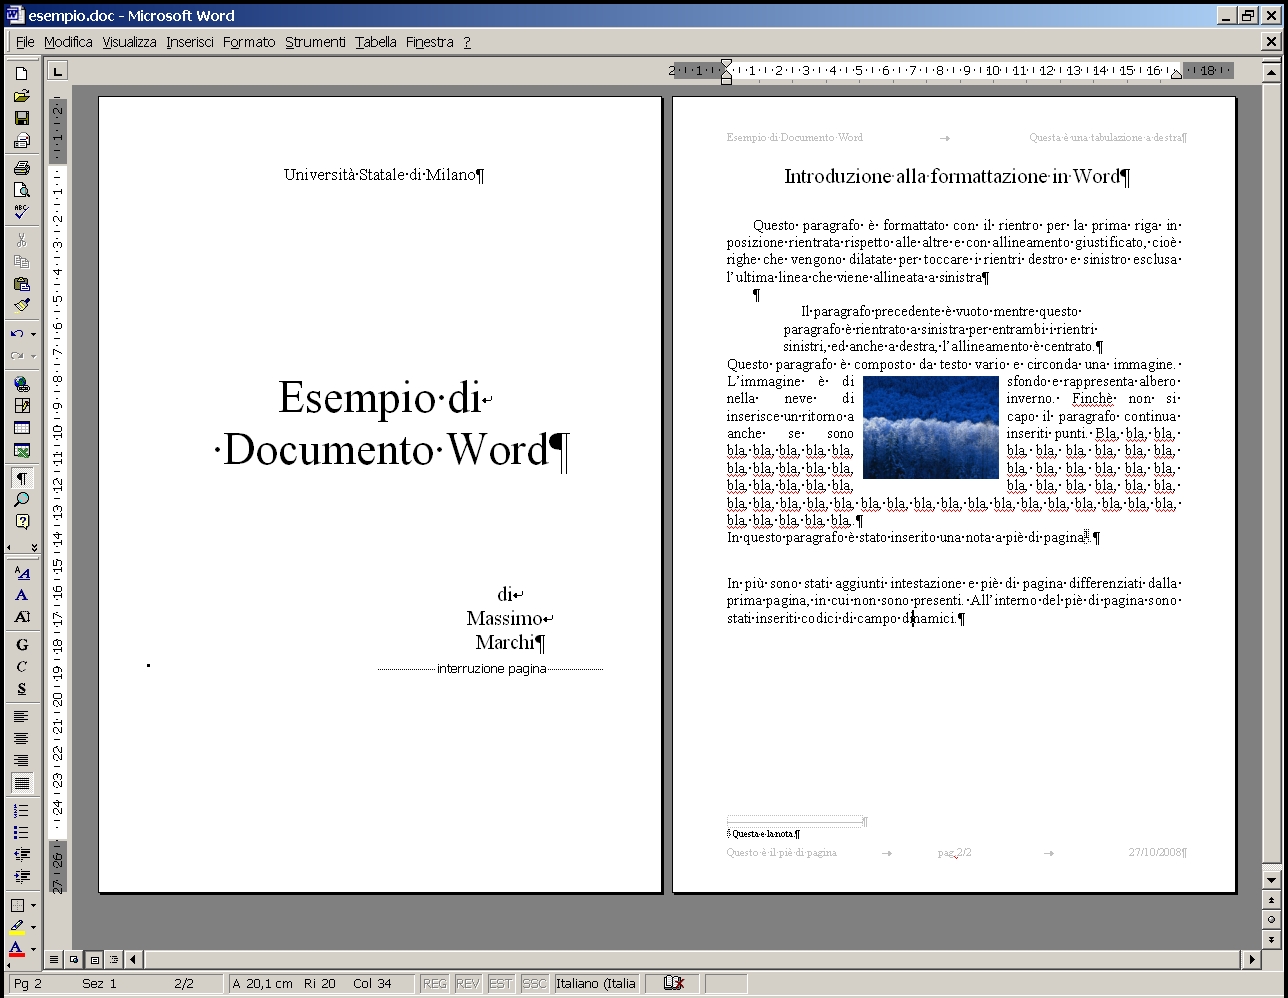Open the Visualizza menu
Image resolution: width=1288 pixels, height=998 pixels.
point(129,42)
